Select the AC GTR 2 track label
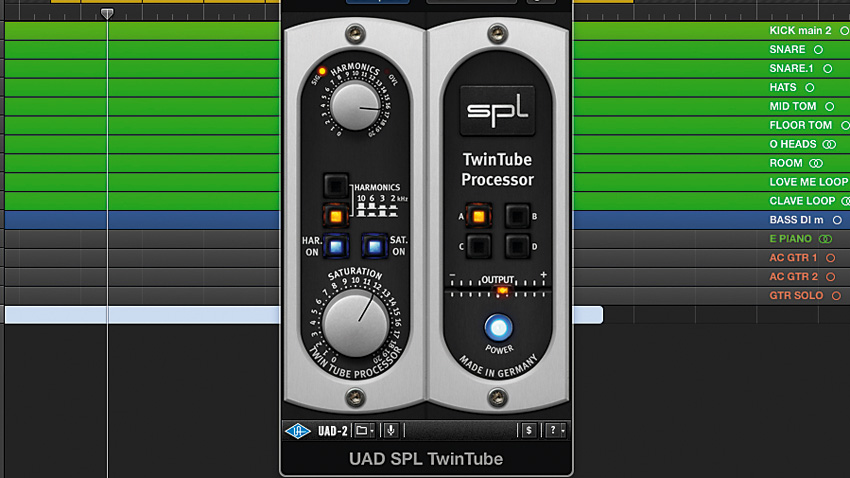The height and width of the screenshot is (478, 850). 794,277
